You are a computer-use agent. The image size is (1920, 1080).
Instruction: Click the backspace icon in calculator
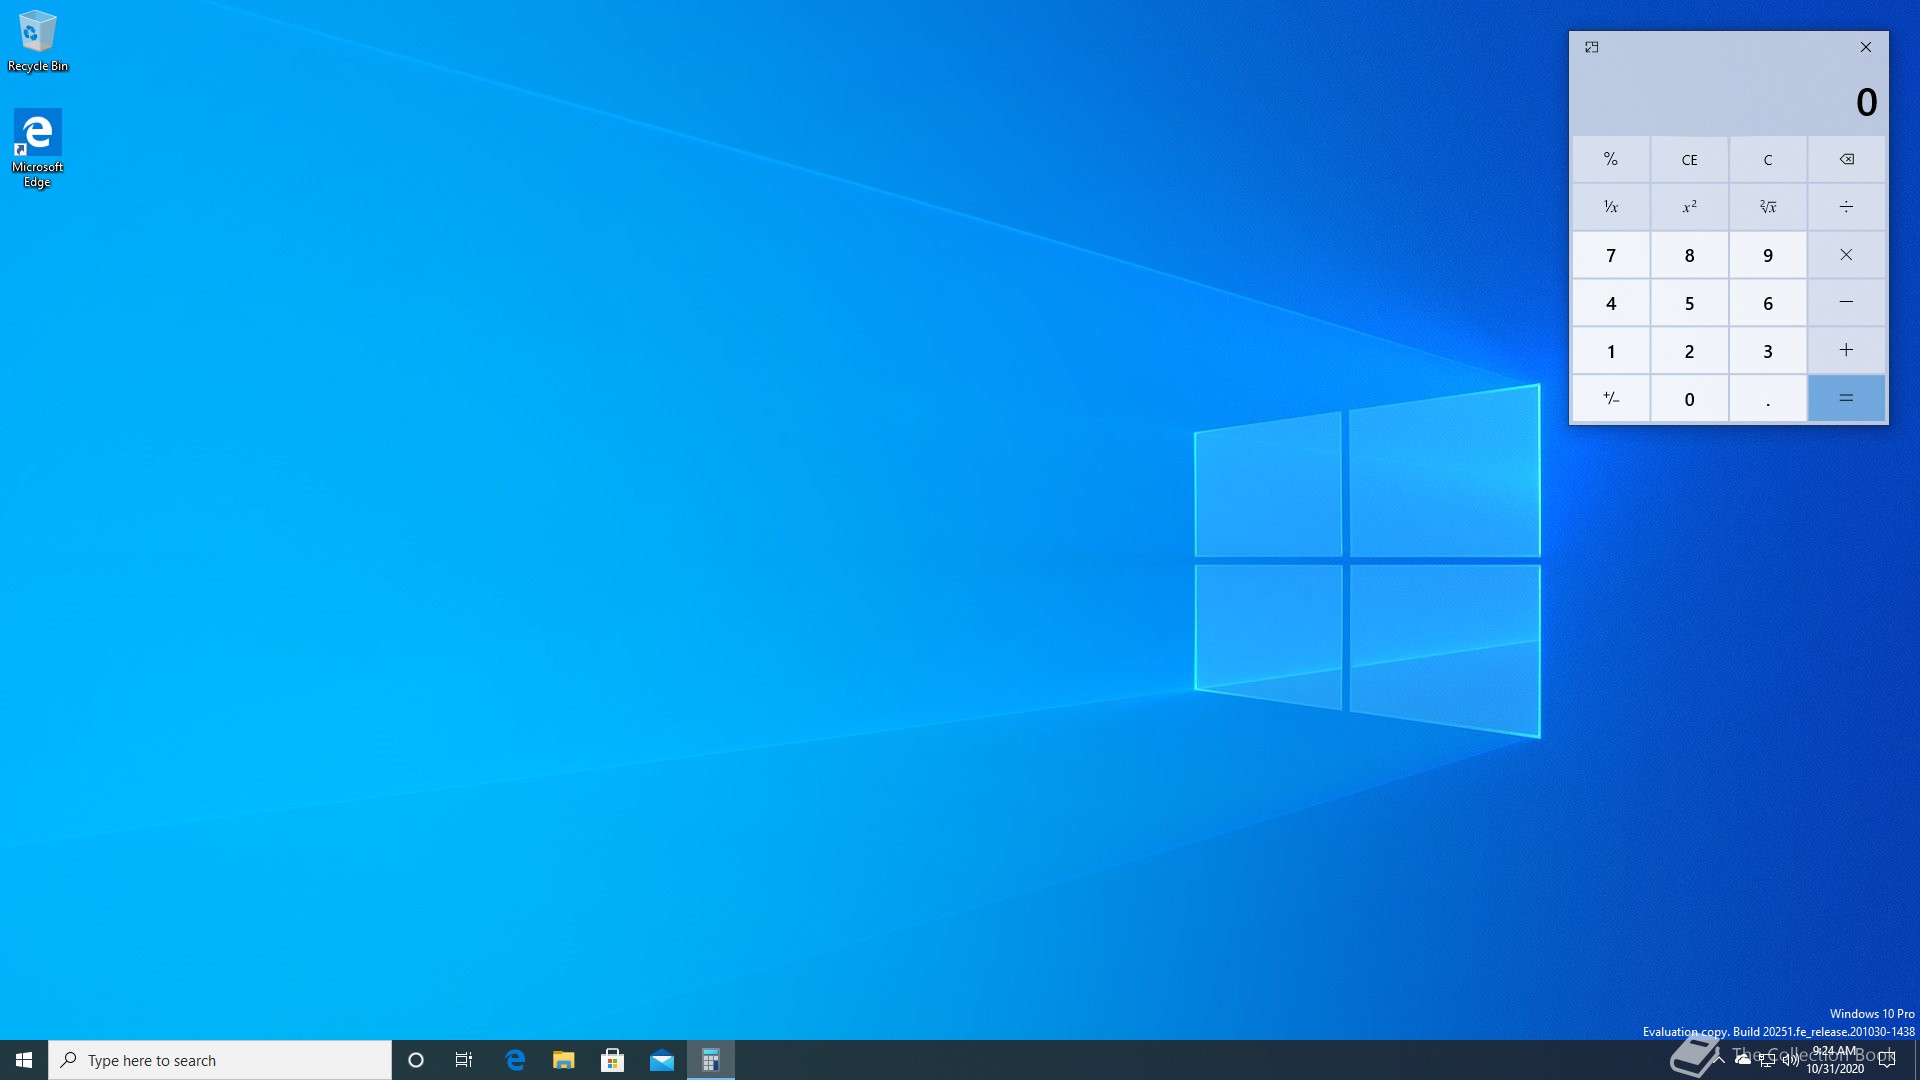click(1846, 159)
